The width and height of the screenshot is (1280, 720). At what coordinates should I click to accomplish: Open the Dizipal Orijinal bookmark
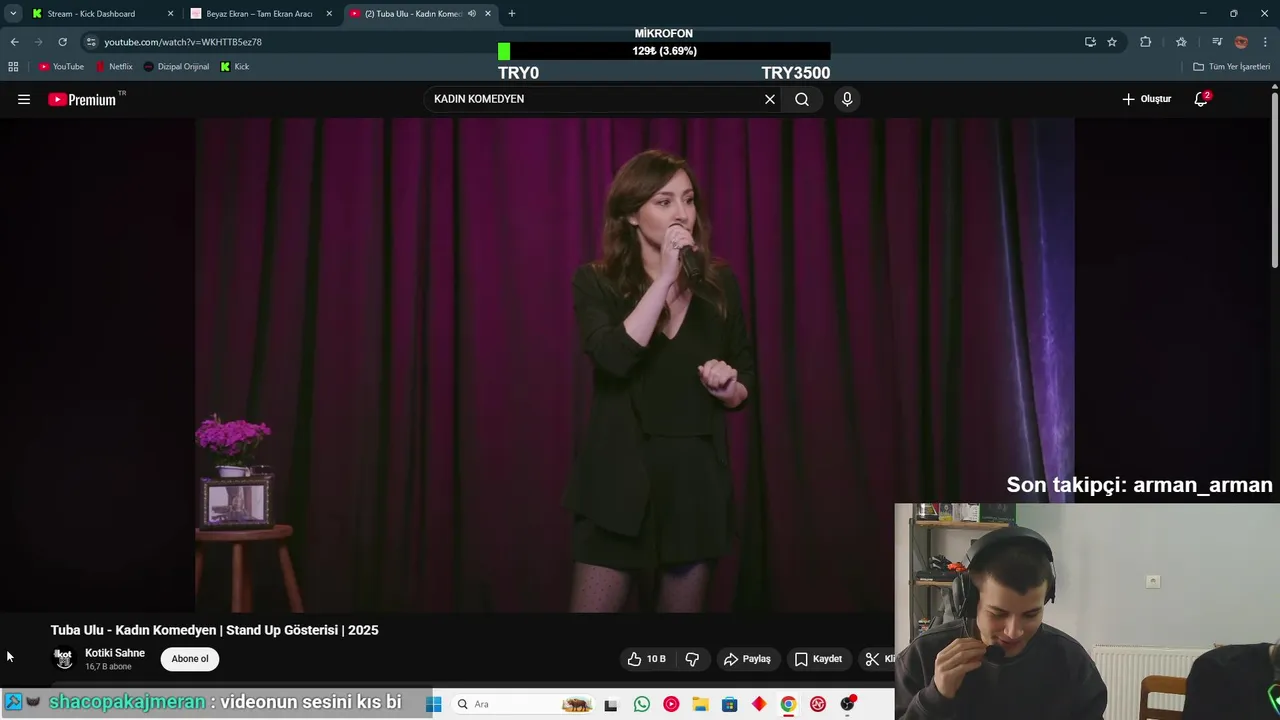[x=176, y=67]
